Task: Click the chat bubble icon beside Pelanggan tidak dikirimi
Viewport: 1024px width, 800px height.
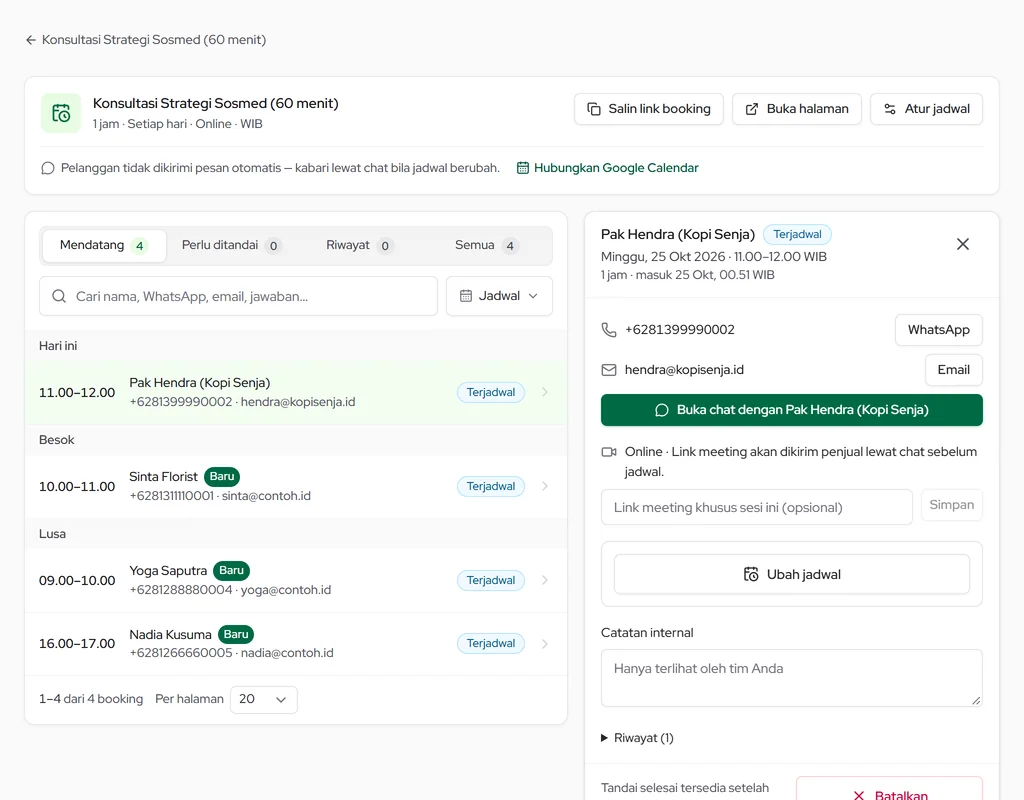Action: click(48, 168)
